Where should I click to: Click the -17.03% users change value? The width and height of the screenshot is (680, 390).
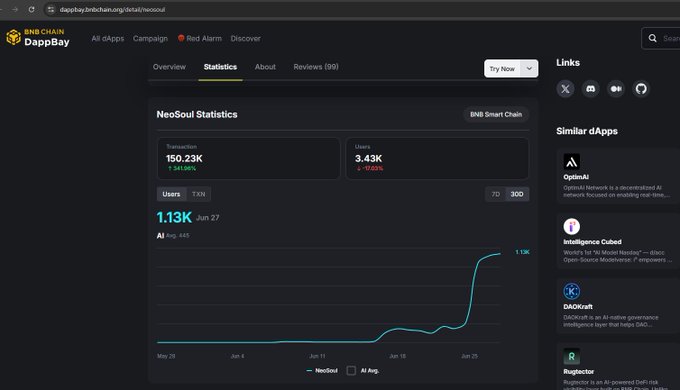coord(370,168)
